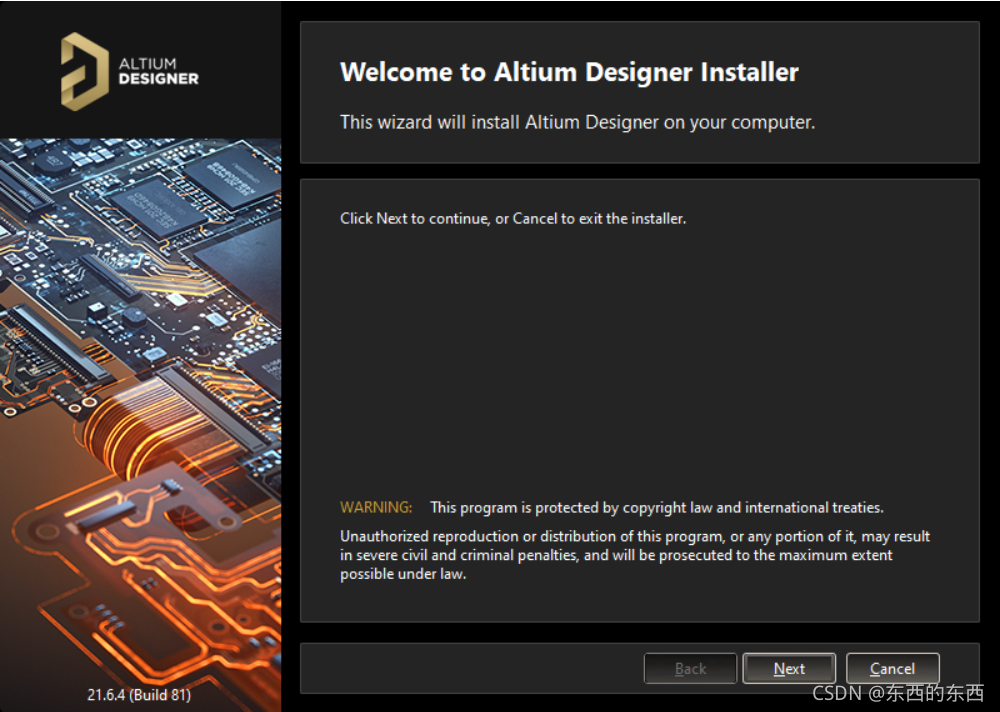Click the Next button to continue installation
Image resolution: width=1000 pixels, height=712 pixels.
[789, 668]
